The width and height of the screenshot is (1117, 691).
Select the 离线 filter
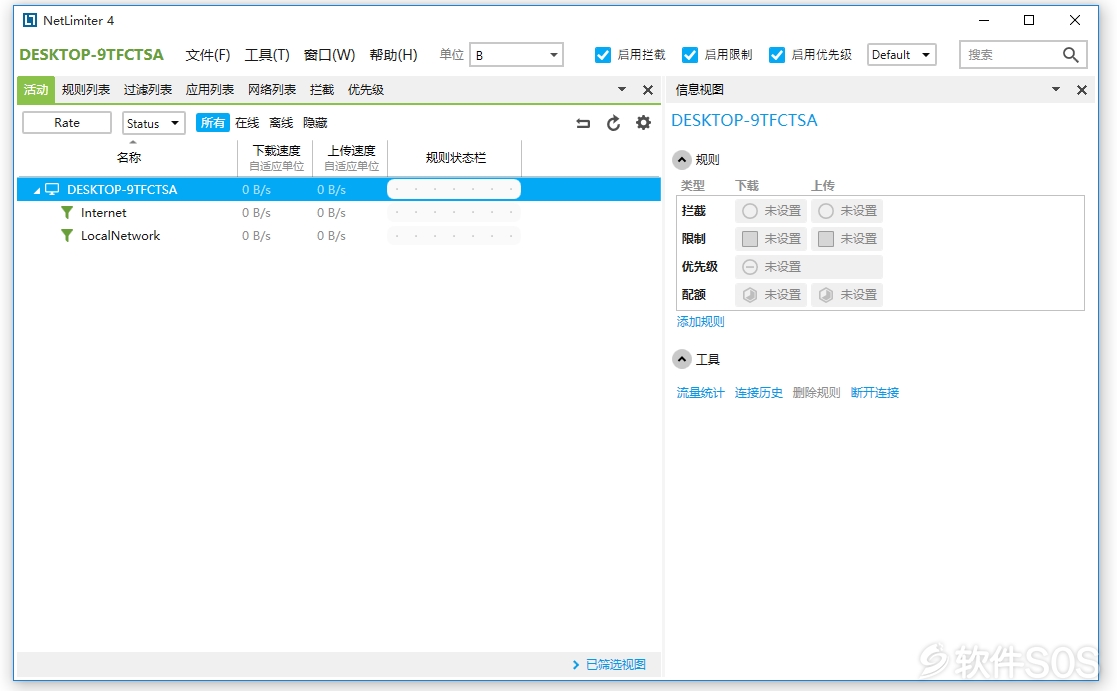(x=281, y=123)
